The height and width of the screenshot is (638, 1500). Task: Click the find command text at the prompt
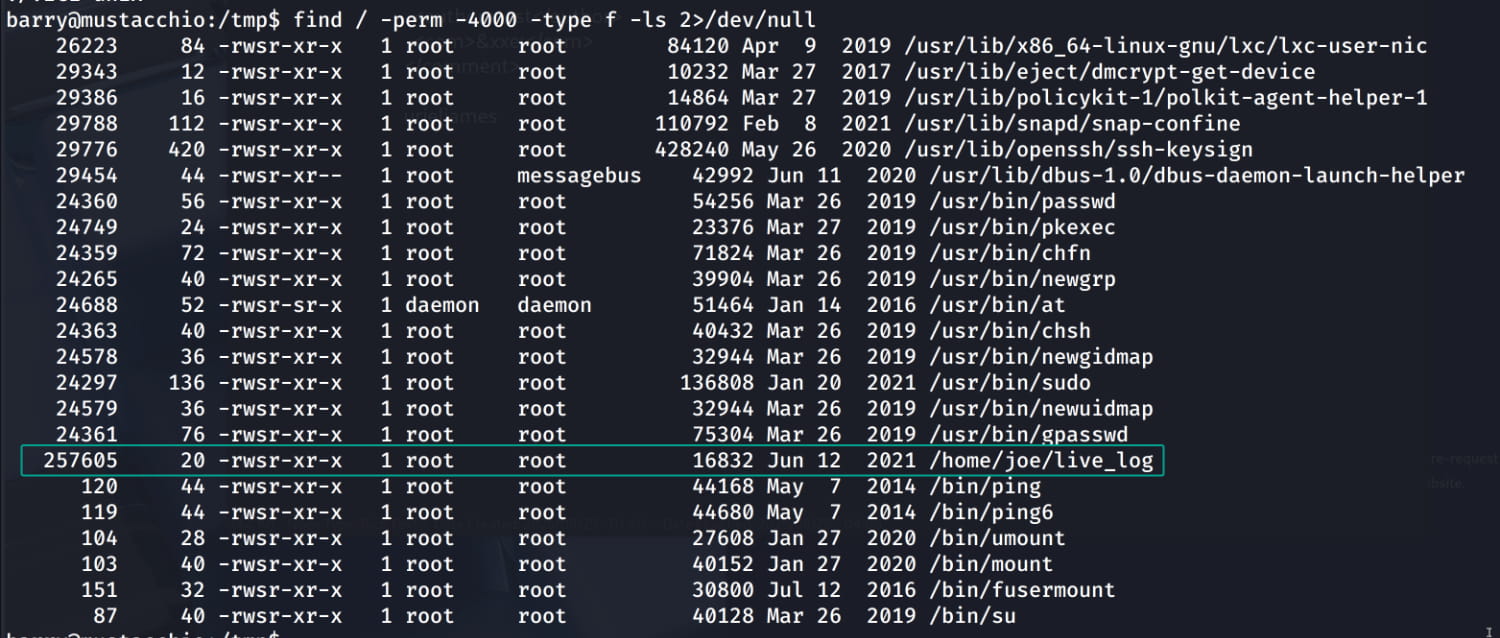tap(554, 19)
